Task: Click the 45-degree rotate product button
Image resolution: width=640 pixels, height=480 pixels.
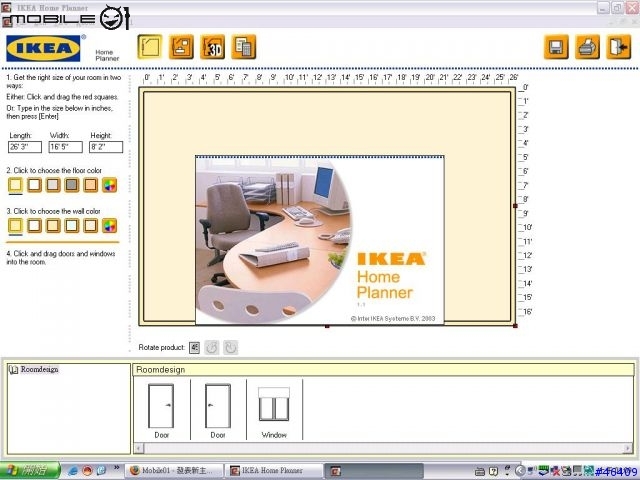Action: pyautogui.click(x=194, y=347)
